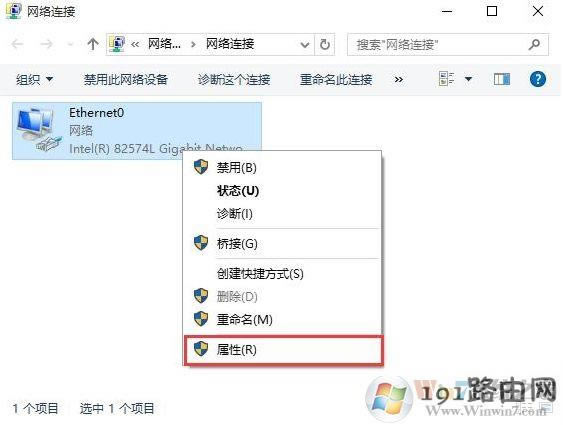Click the blue help question mark icon
563x425 pixels.
click(x=538, y=79)
